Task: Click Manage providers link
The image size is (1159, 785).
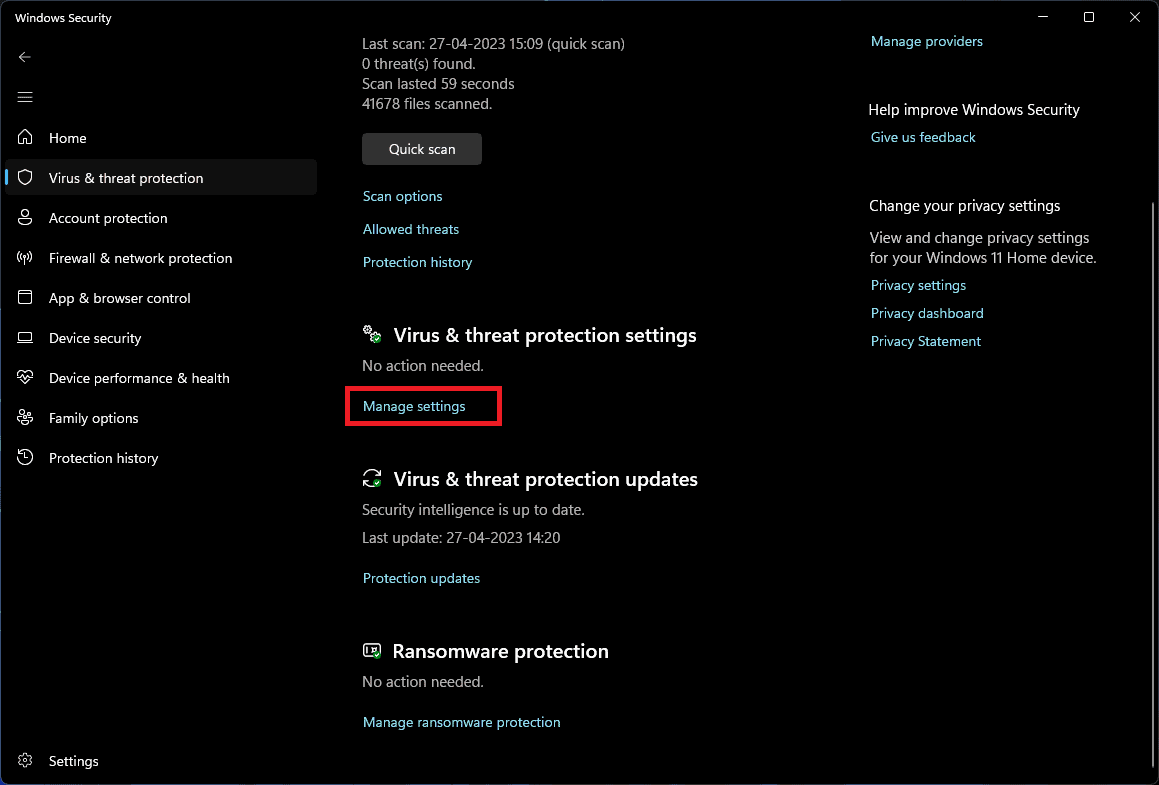Action: pyautogui.click(x=926, y=41)
